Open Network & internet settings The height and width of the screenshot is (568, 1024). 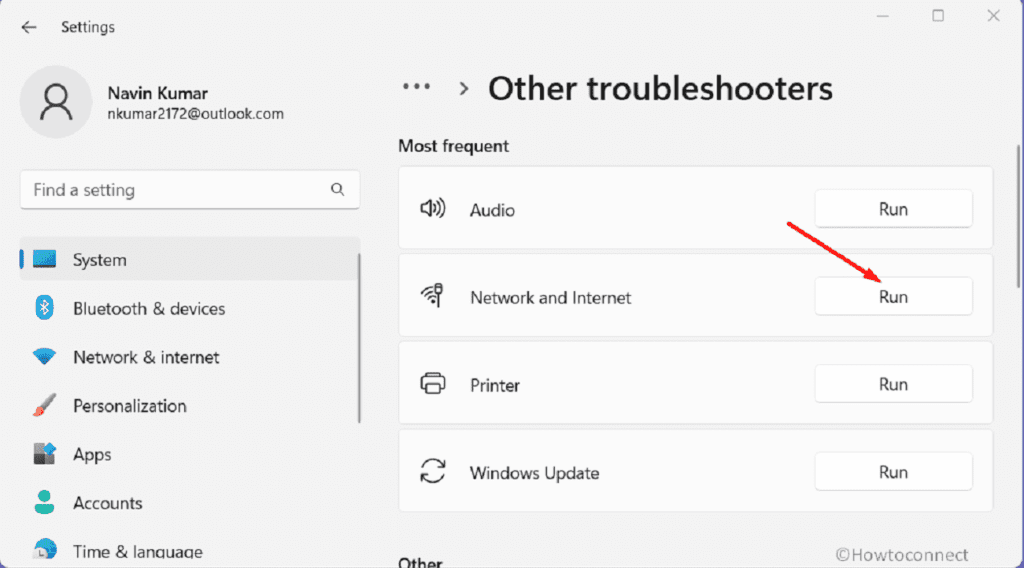tap(189, 357)
